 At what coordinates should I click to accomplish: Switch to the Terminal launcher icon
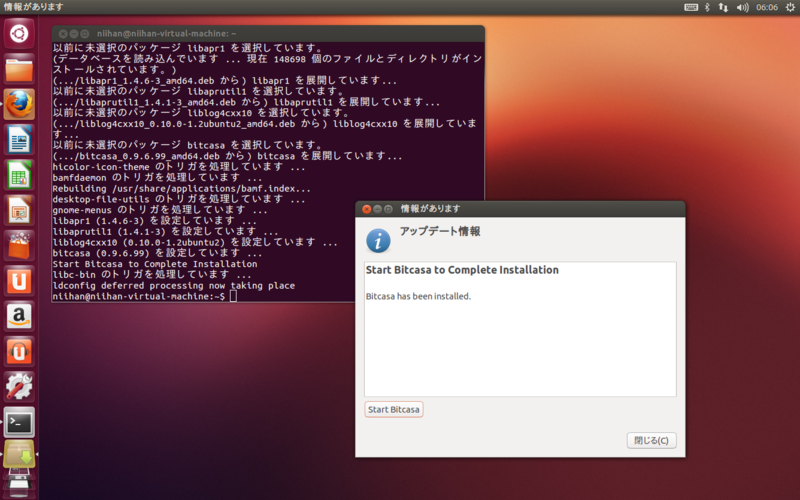pos(19,422)
